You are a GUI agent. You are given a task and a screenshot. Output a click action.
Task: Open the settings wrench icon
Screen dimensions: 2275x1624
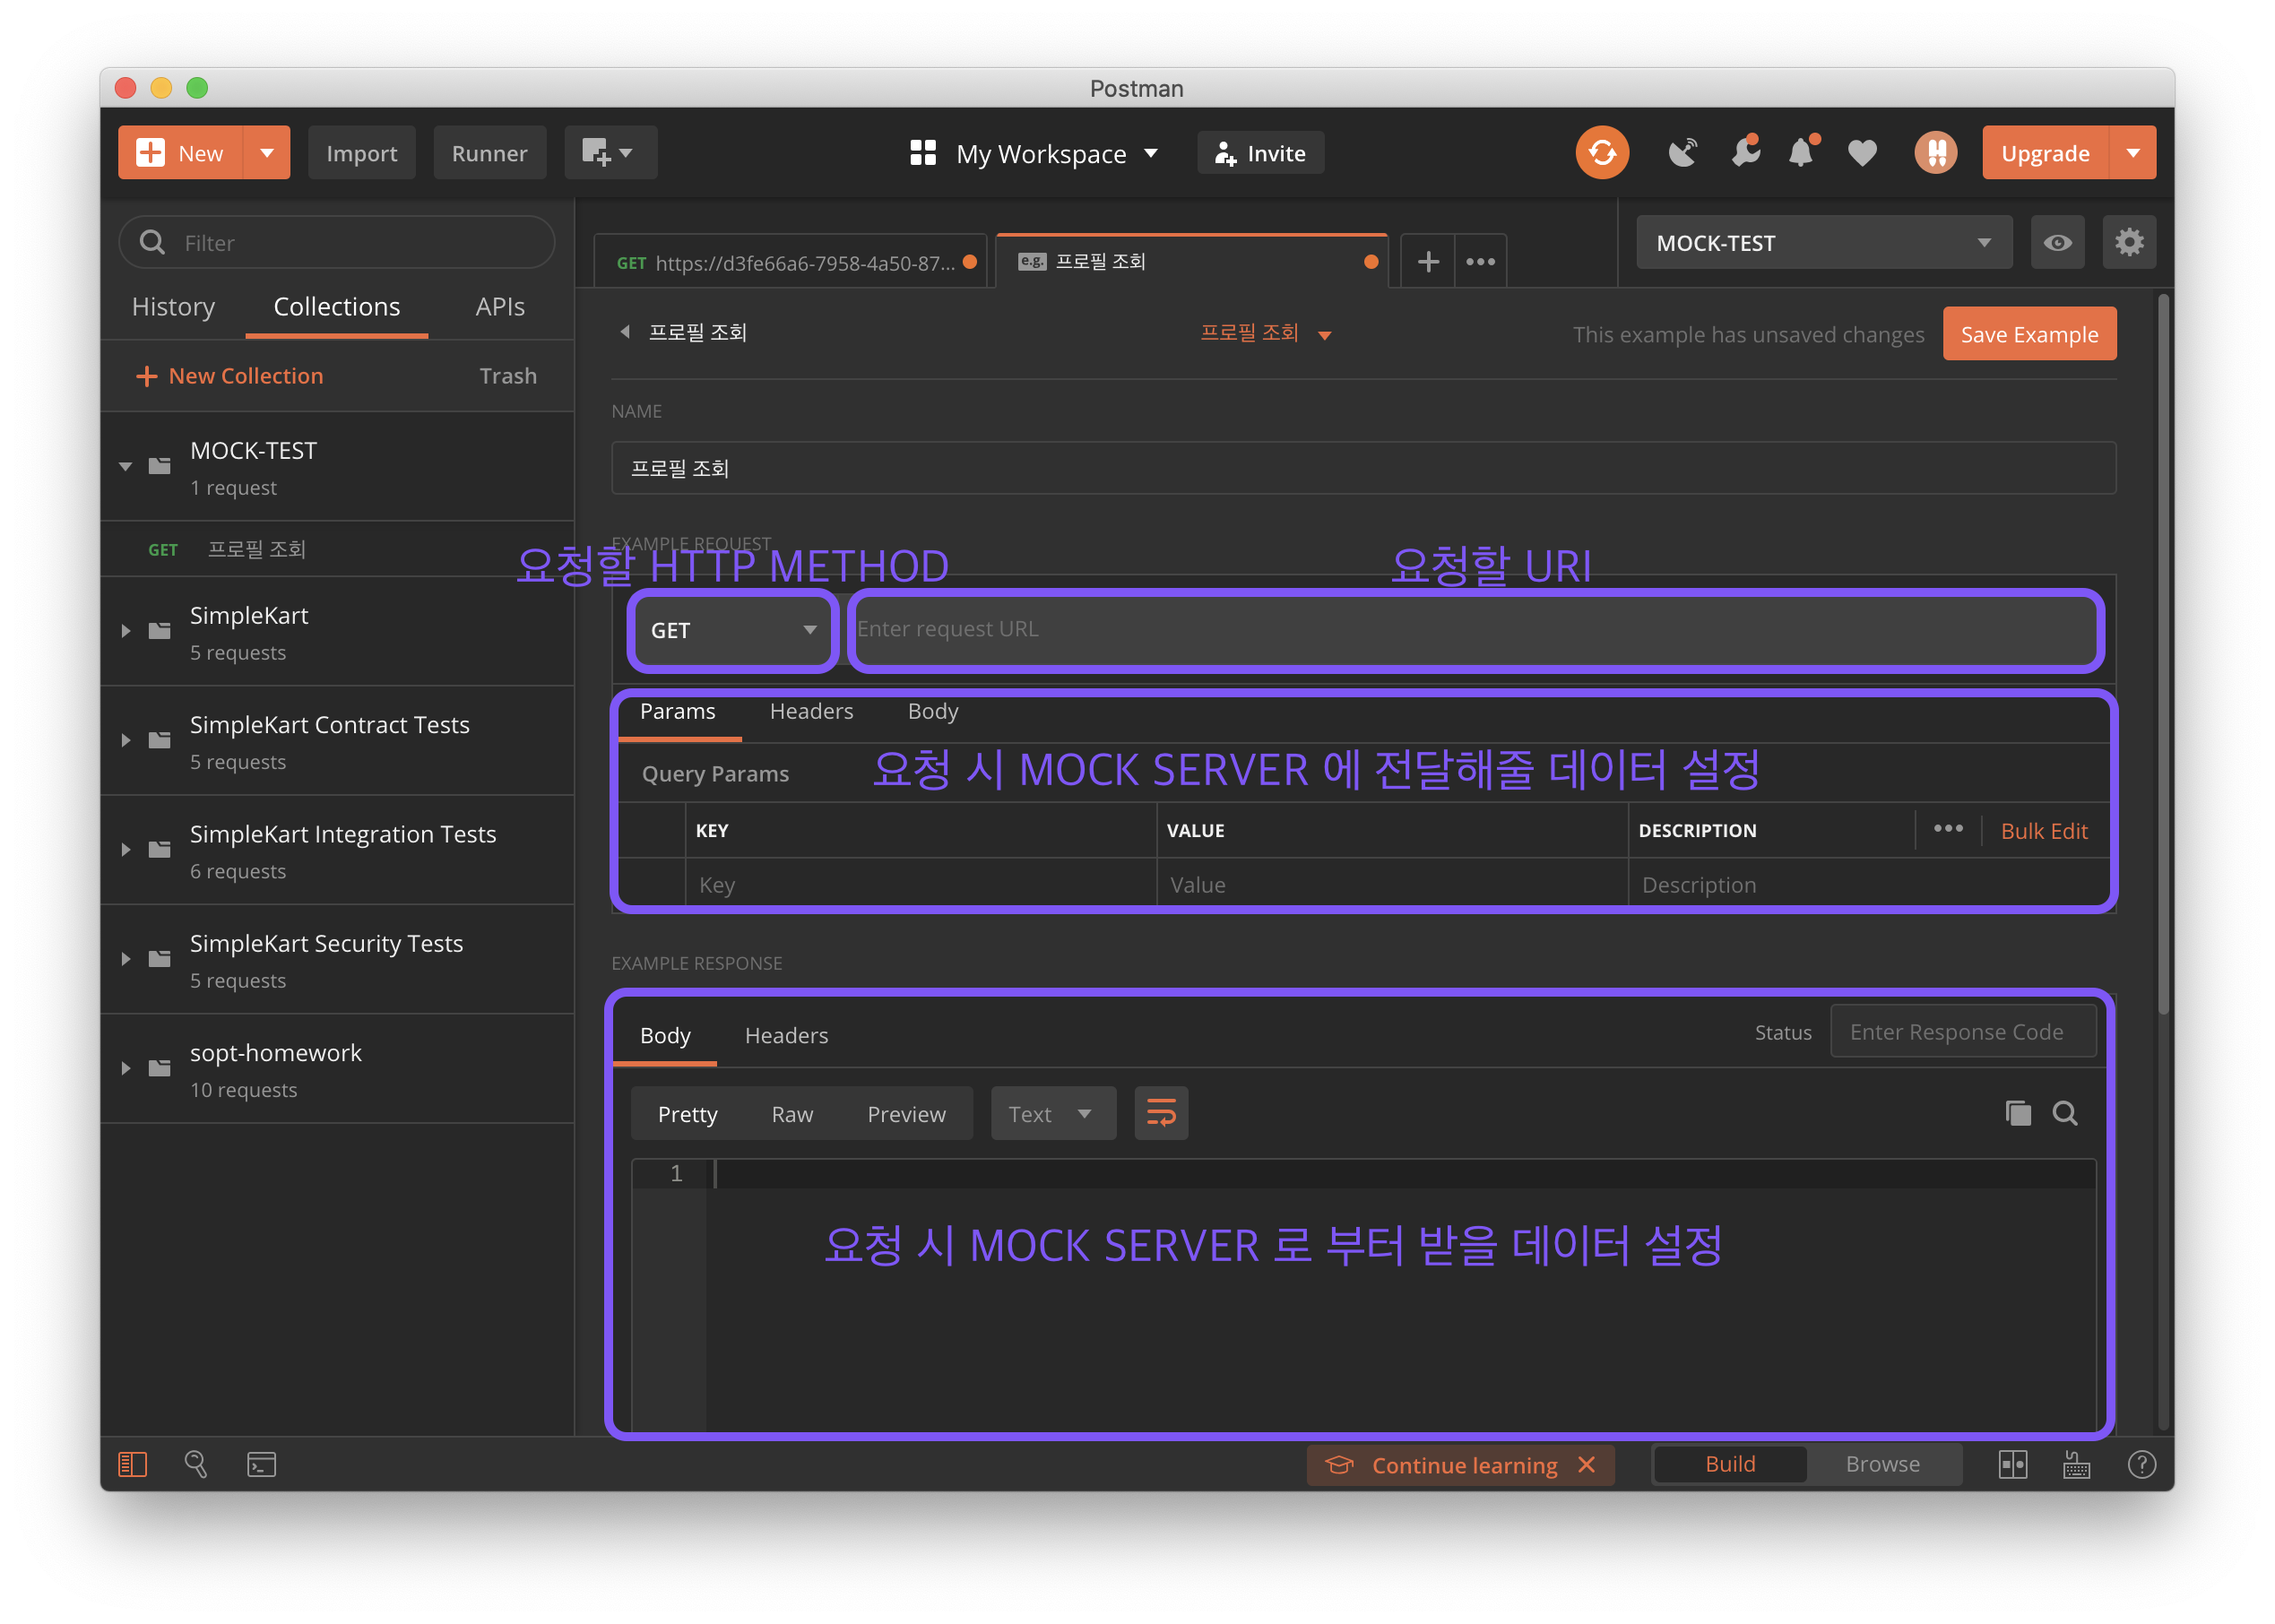(1745, 153)
